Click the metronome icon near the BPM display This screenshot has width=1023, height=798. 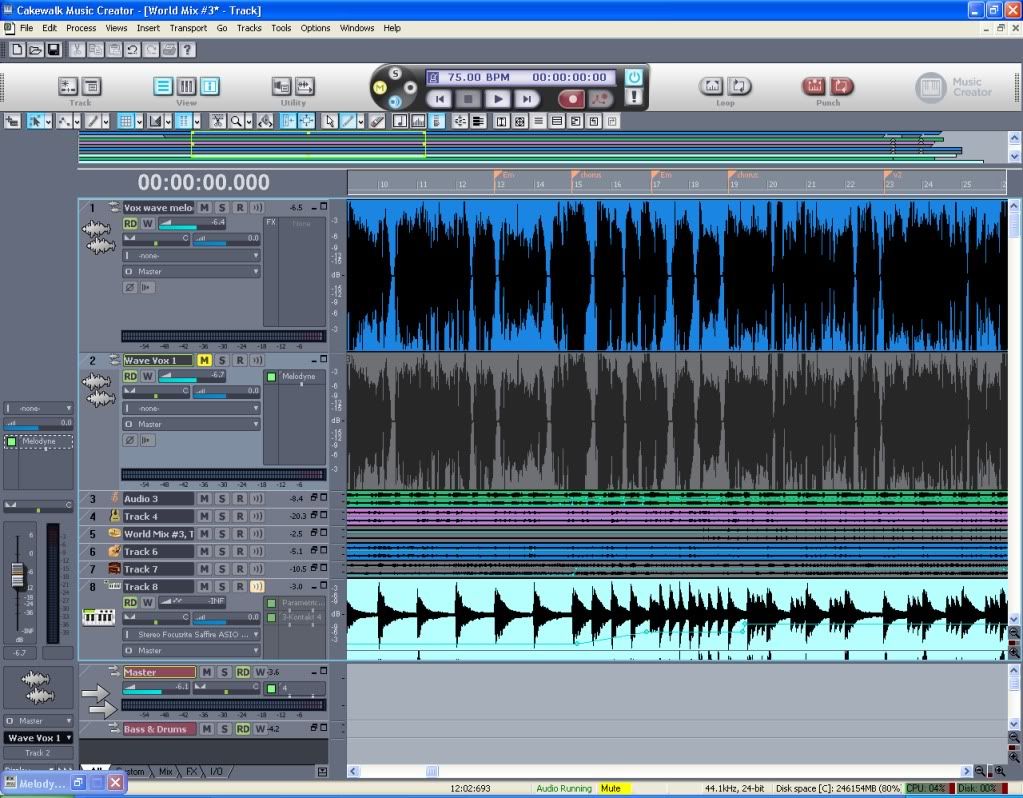coord(434,76)
